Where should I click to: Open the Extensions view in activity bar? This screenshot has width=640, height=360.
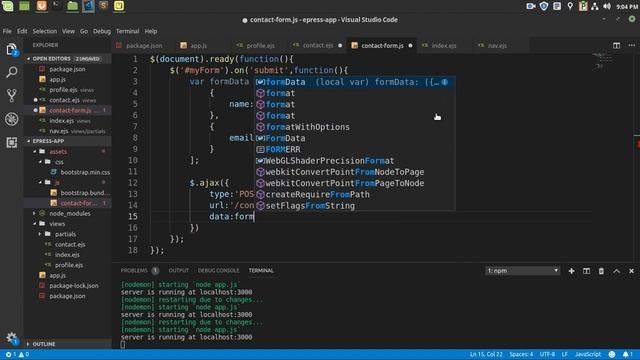11,142
